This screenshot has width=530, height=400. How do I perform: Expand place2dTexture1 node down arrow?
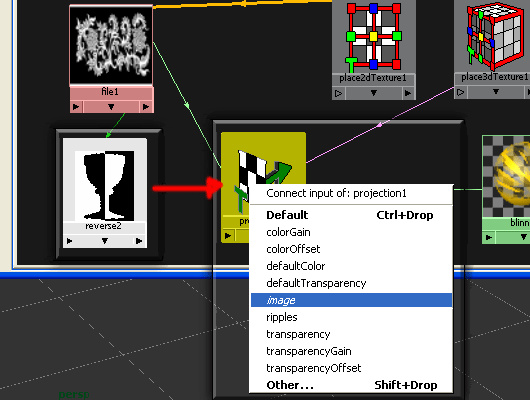pyautogui.click(x=374, y=93)
